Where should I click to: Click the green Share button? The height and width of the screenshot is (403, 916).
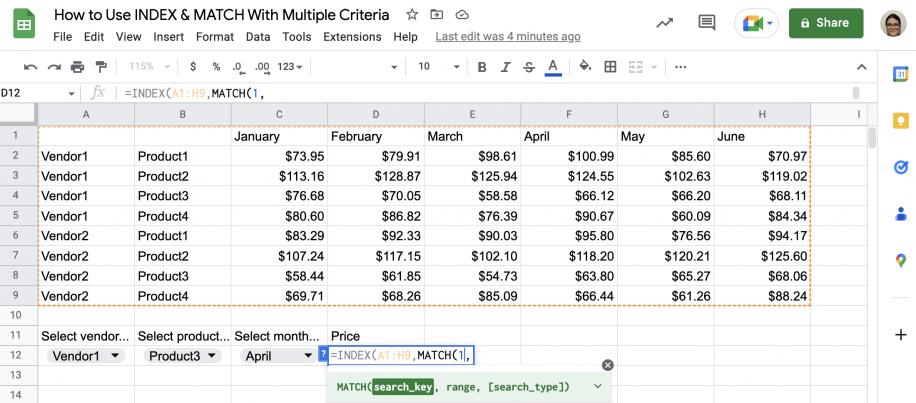click(826, 23)
